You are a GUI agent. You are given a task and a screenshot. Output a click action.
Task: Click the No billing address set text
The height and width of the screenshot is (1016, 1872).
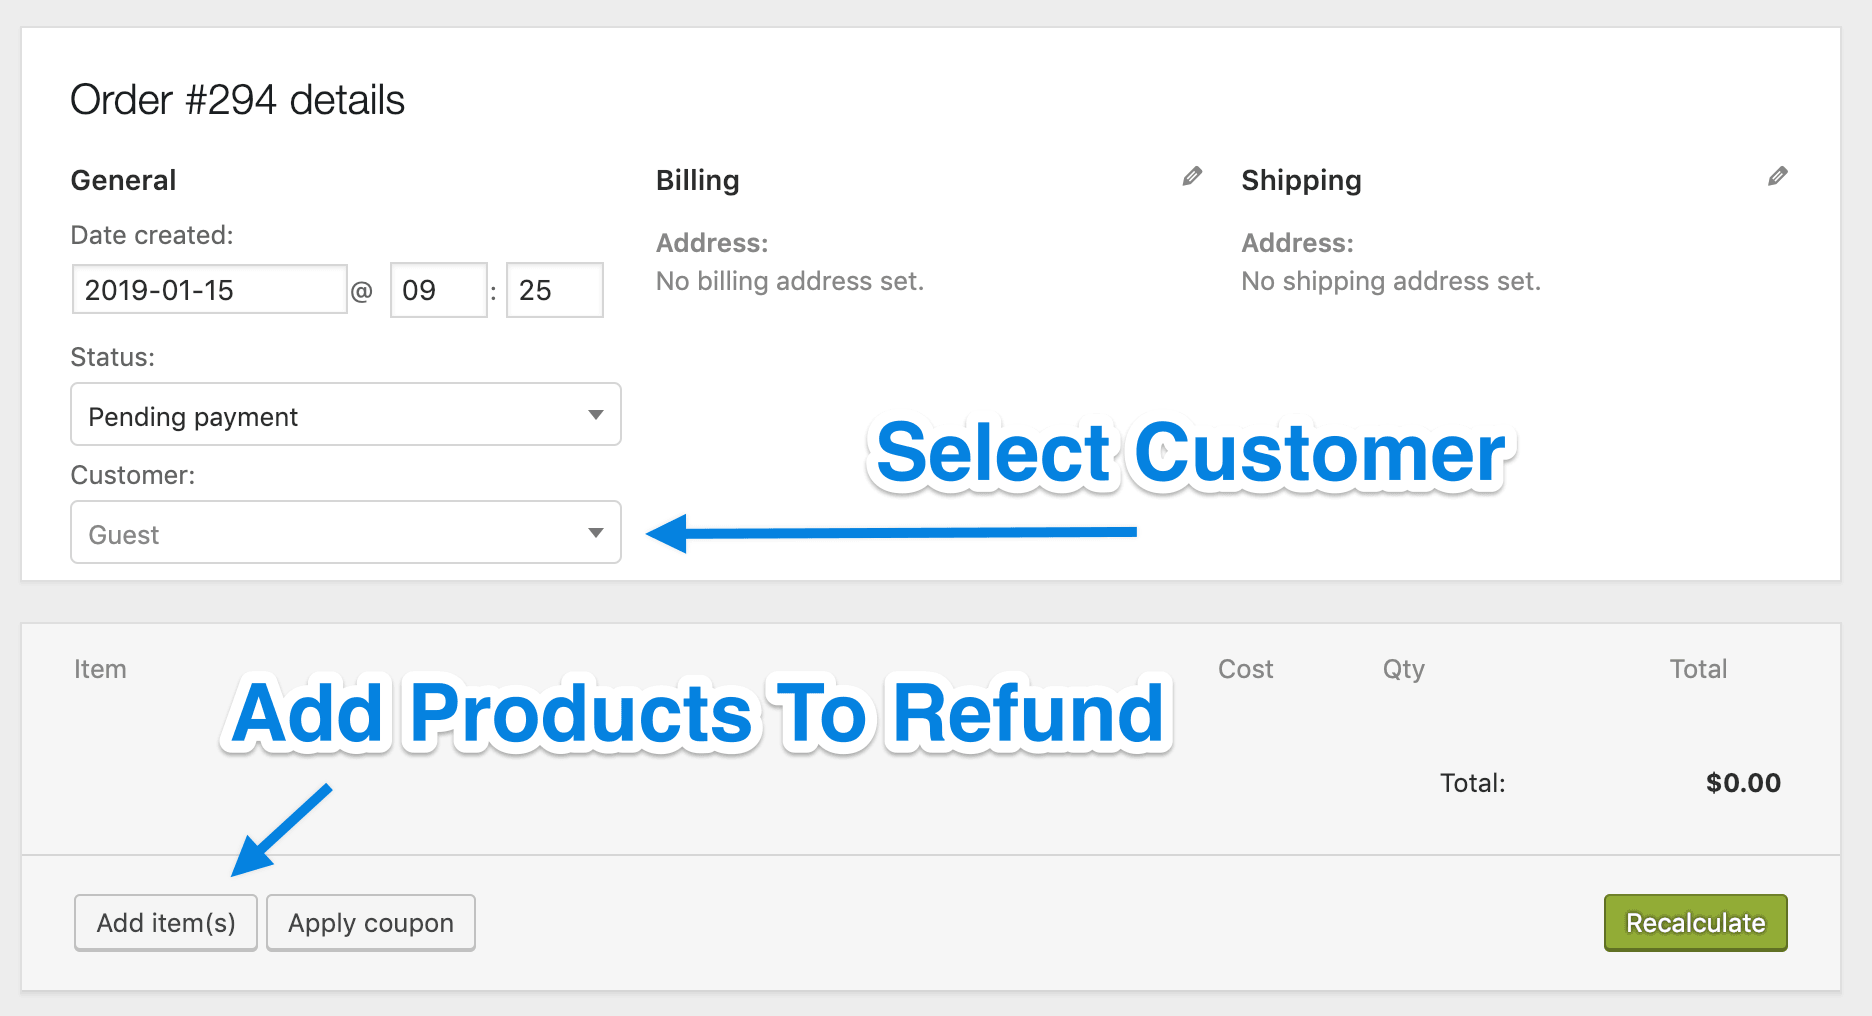coord(790,281)
